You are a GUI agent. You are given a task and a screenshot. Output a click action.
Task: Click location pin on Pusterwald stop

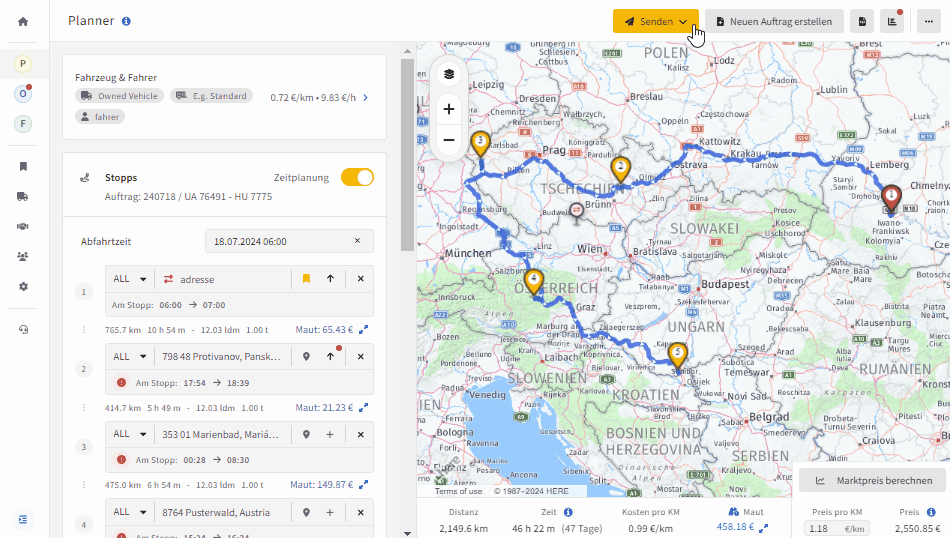pyautogui.click(x=307, y=513)
